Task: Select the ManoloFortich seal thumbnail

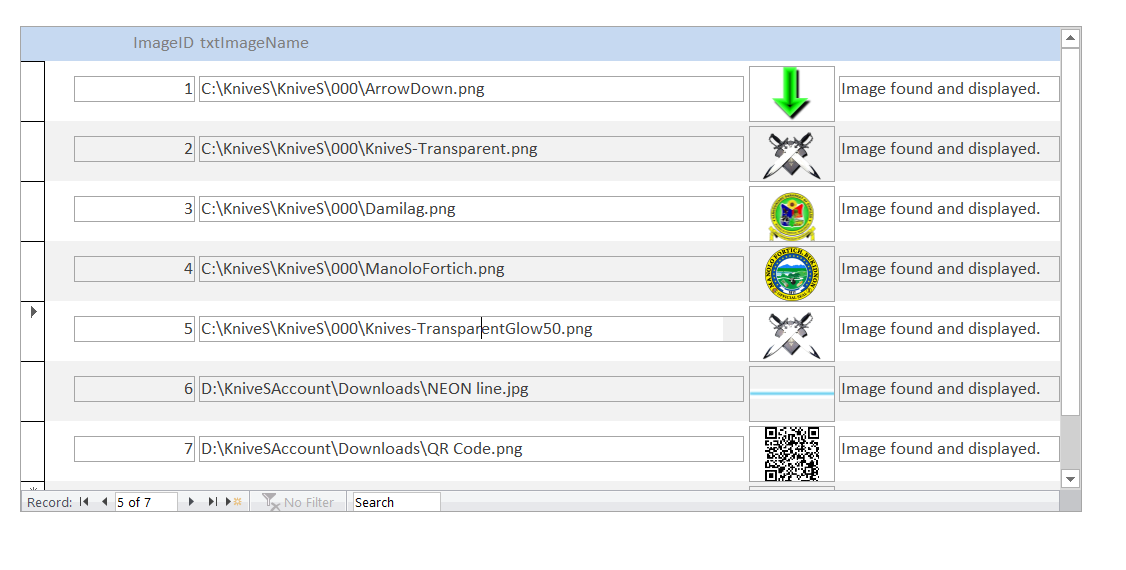Action: (x=791, y=274)
